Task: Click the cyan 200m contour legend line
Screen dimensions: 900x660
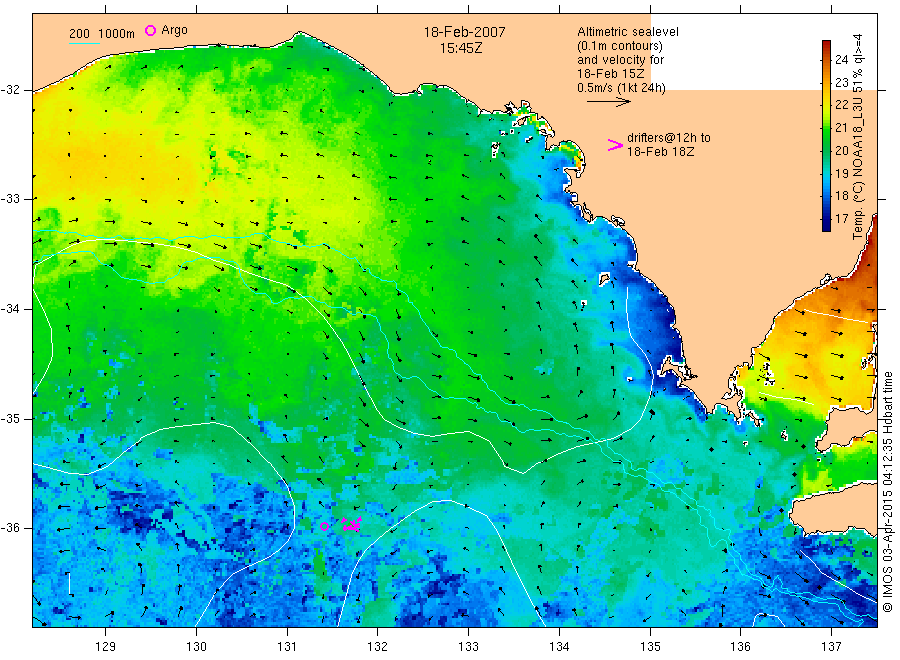Action: (84, 43)
